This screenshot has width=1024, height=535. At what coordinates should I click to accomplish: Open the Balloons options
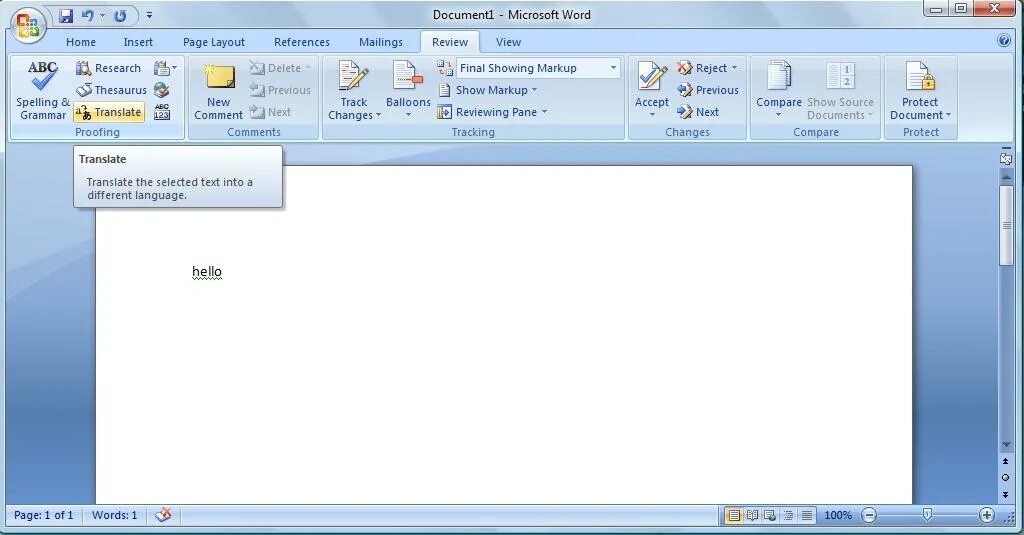point(408,91)
